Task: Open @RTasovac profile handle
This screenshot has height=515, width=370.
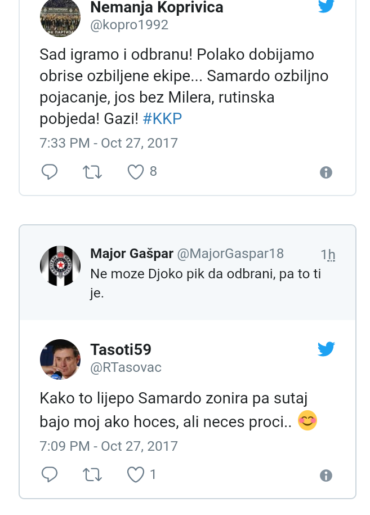Action: coord(126,367)
